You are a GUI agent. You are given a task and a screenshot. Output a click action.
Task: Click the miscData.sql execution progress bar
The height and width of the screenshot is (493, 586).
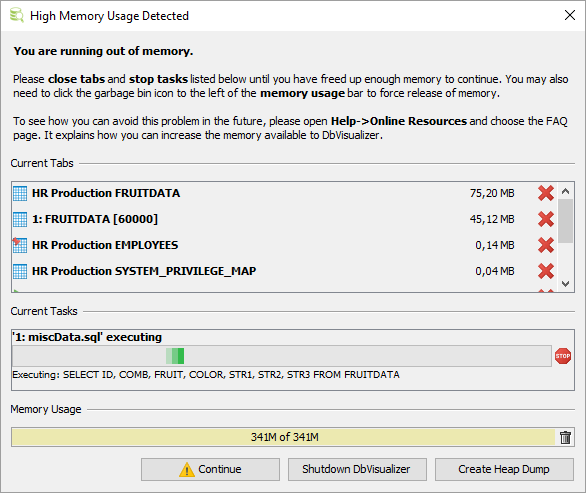[x=282, y=356]
